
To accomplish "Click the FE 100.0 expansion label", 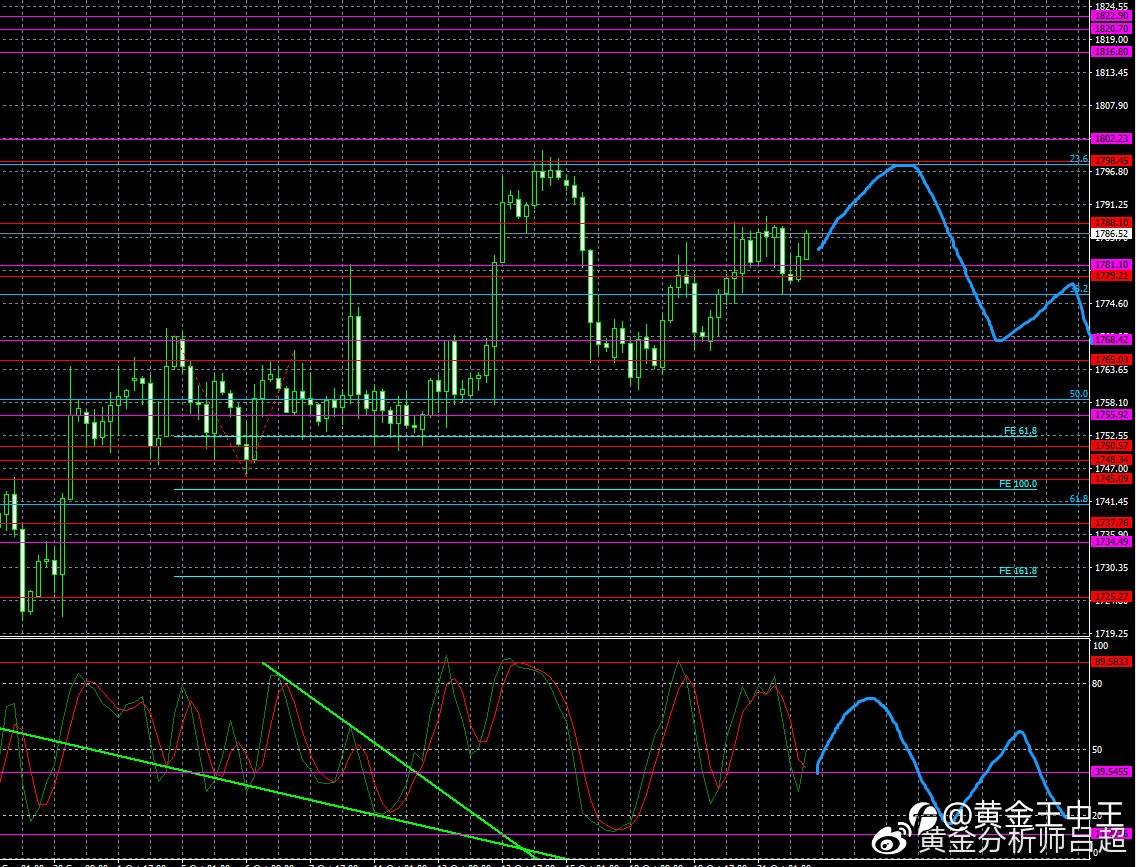I will [x=1018, y=484].
